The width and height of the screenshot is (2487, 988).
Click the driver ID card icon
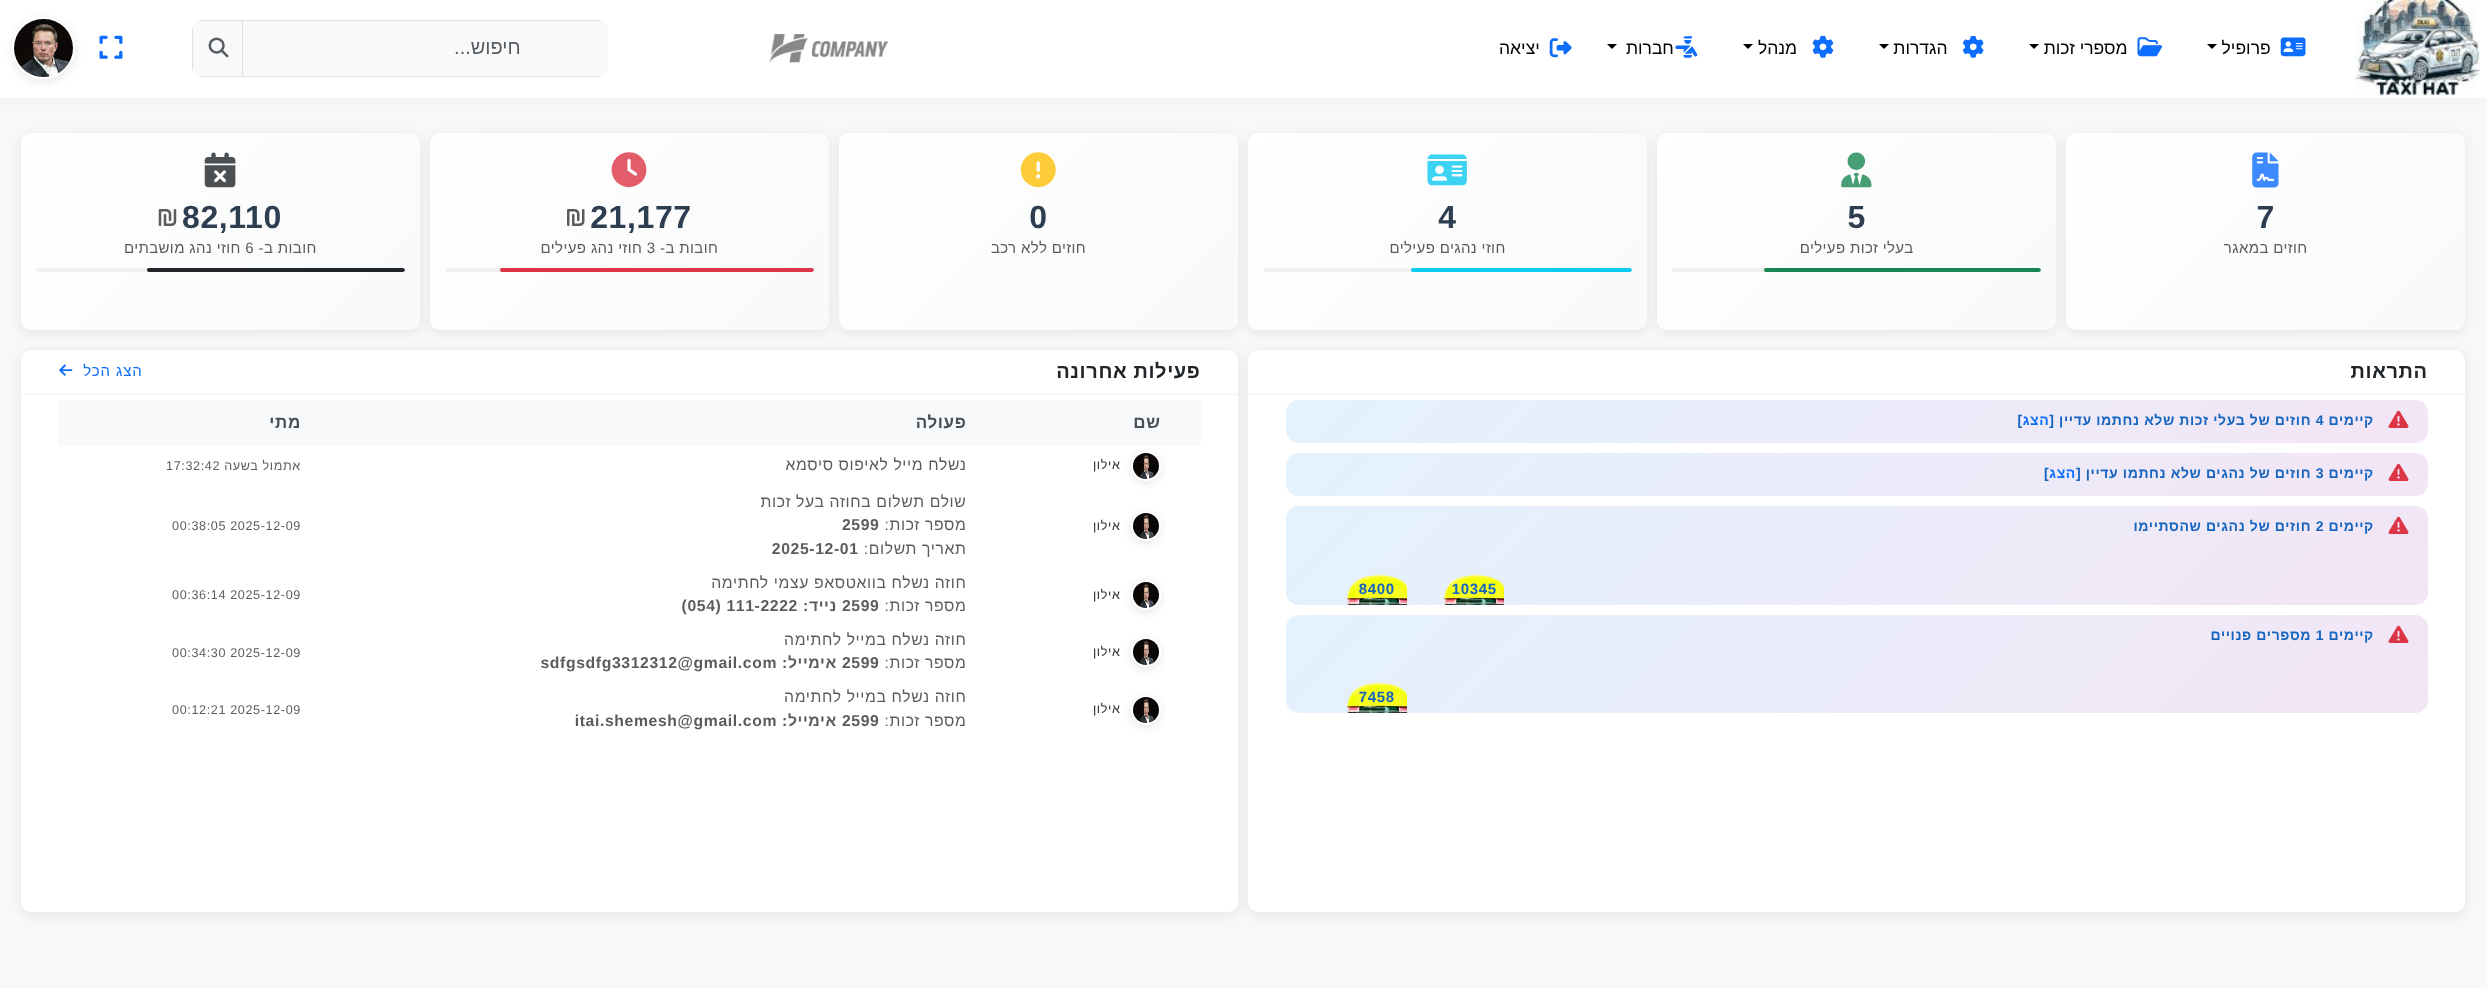pyautogui.click(x=1447, y=170)
